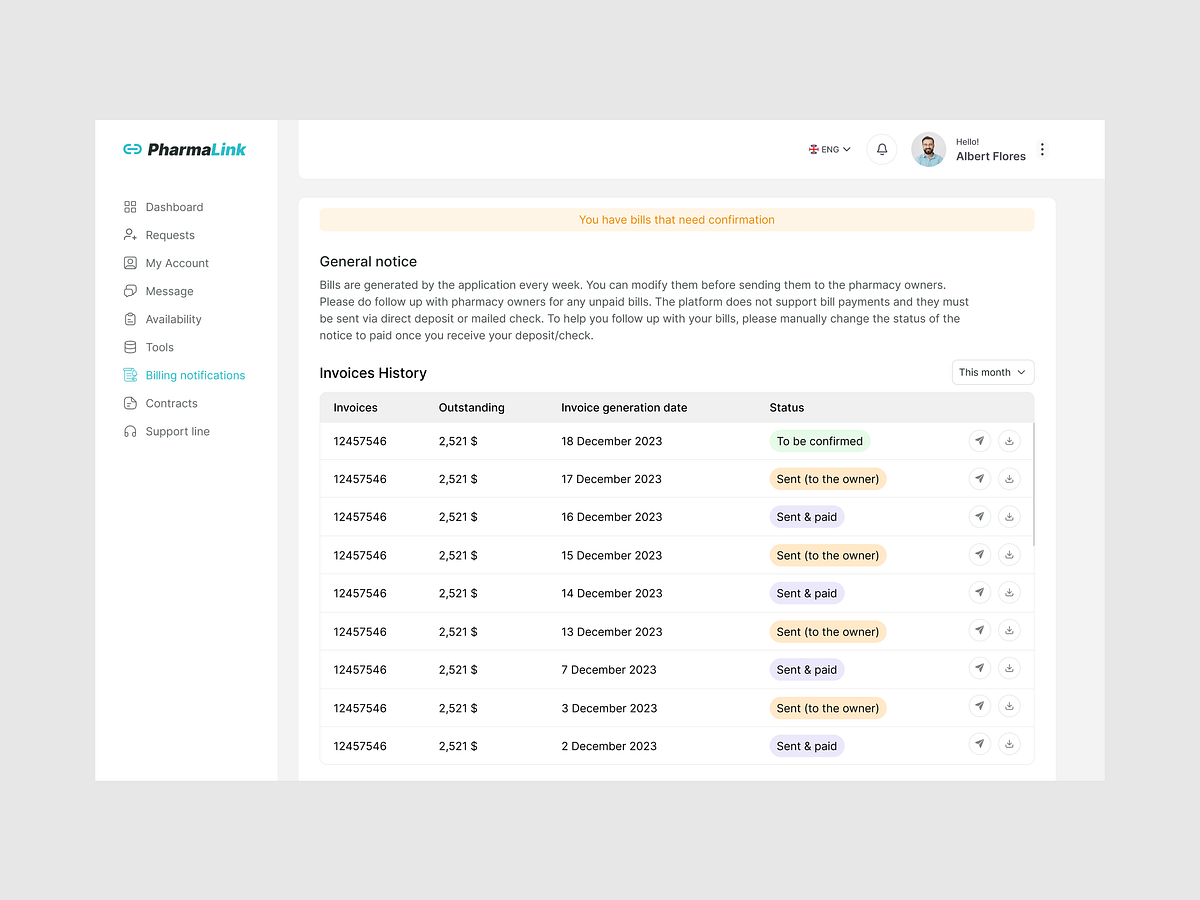Select Billing notifications in sidebar
The width and height of the screenshot is (1200, 900).
pyautogui.click(x=184, y=375)
